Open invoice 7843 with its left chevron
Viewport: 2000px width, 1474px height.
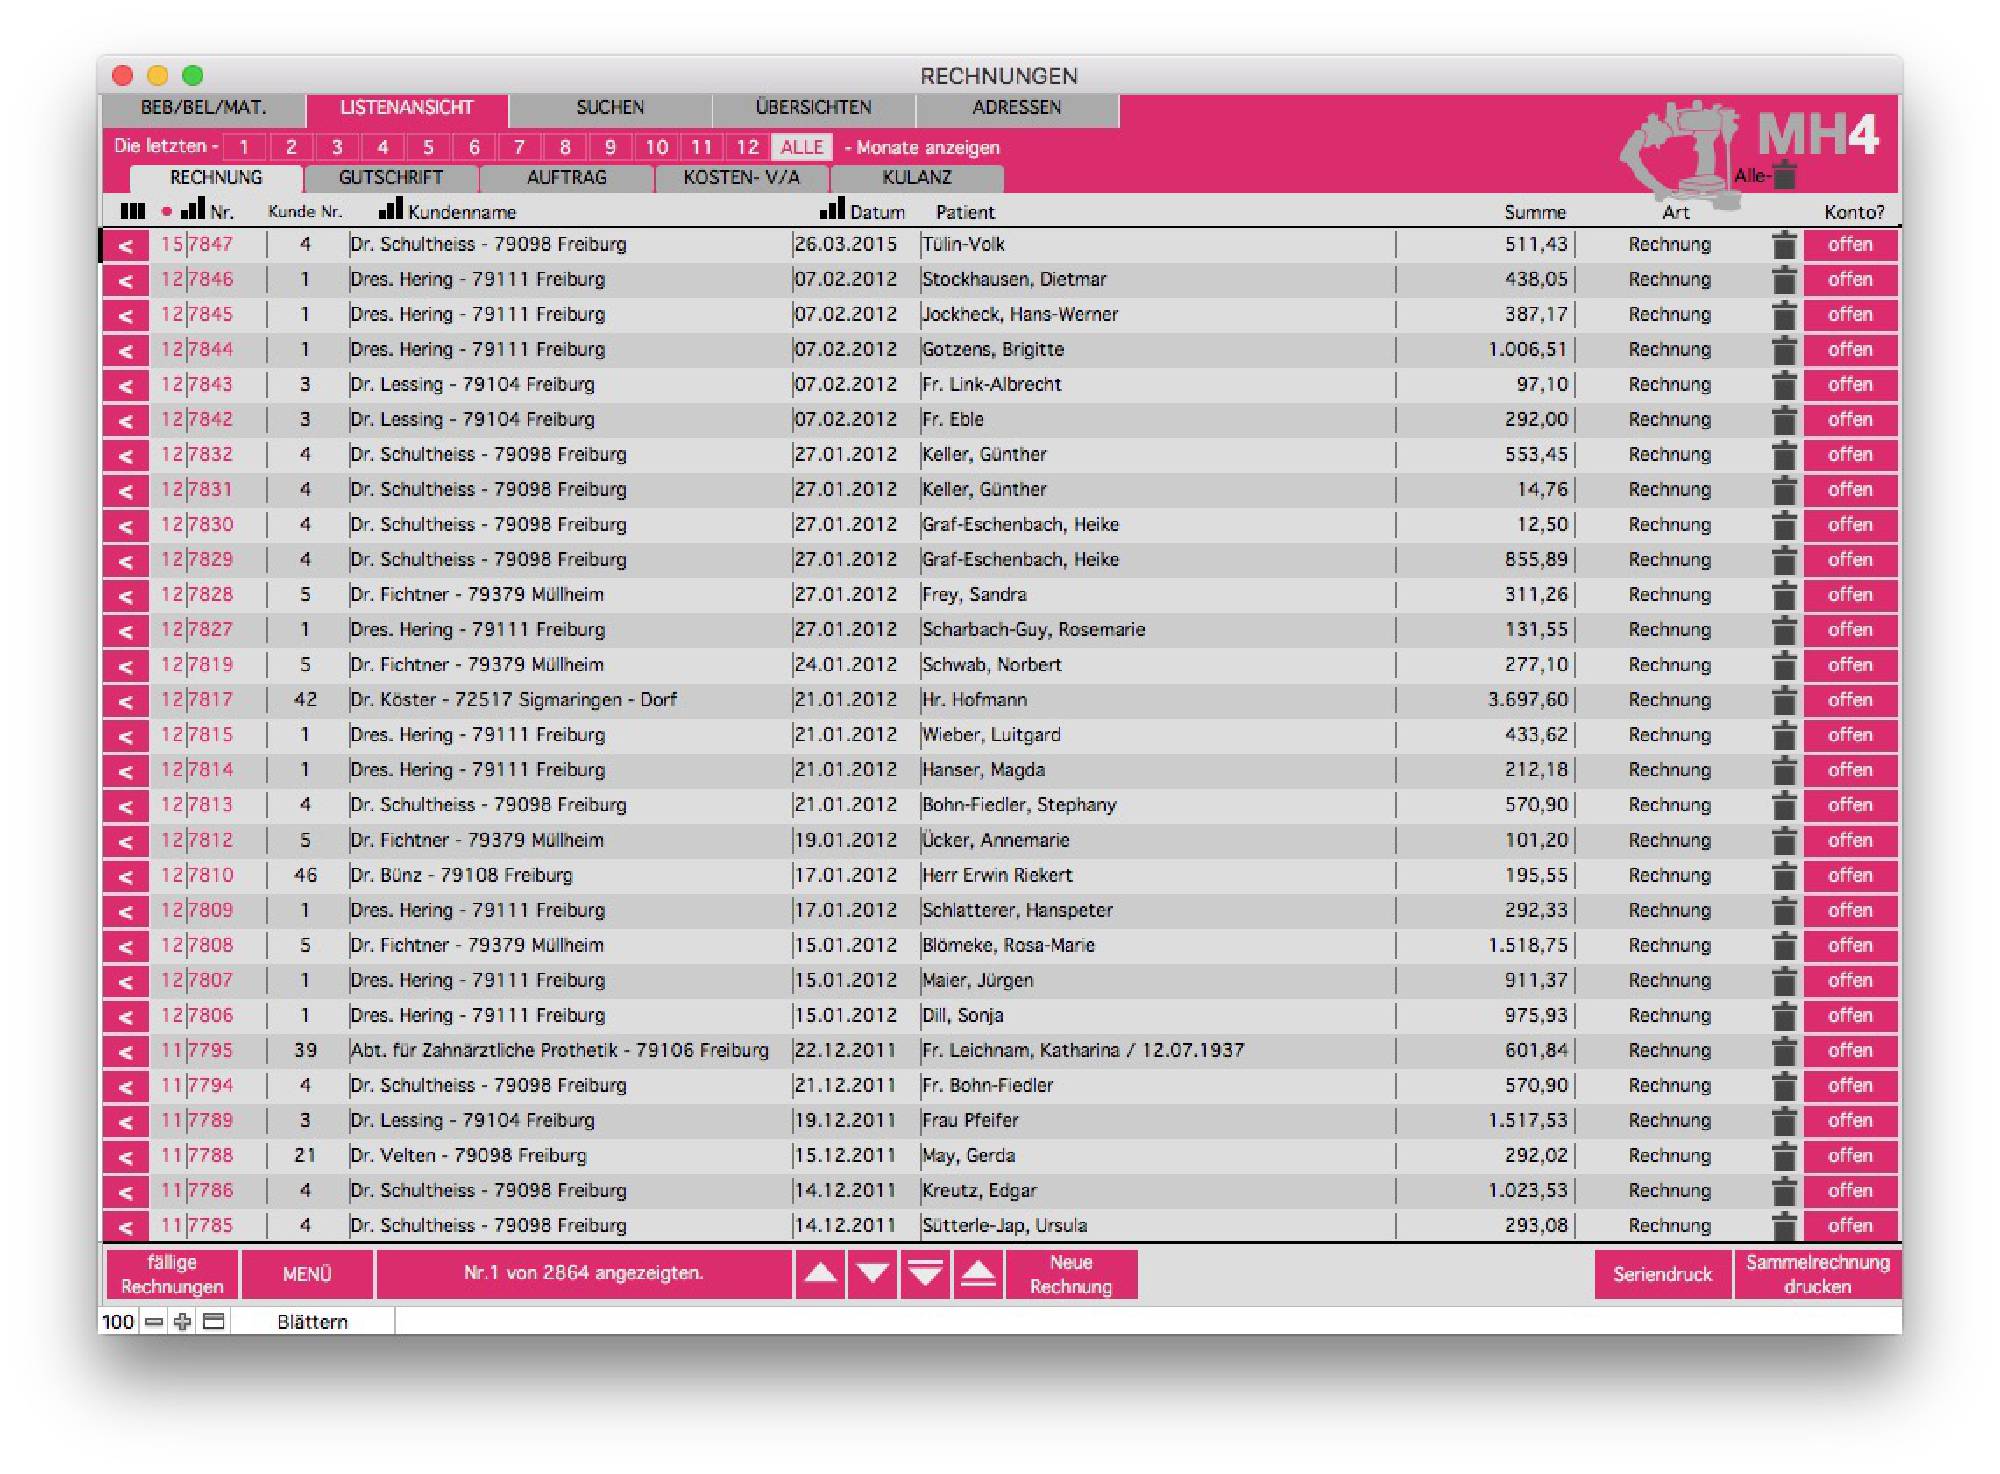(x=126, y=385)
